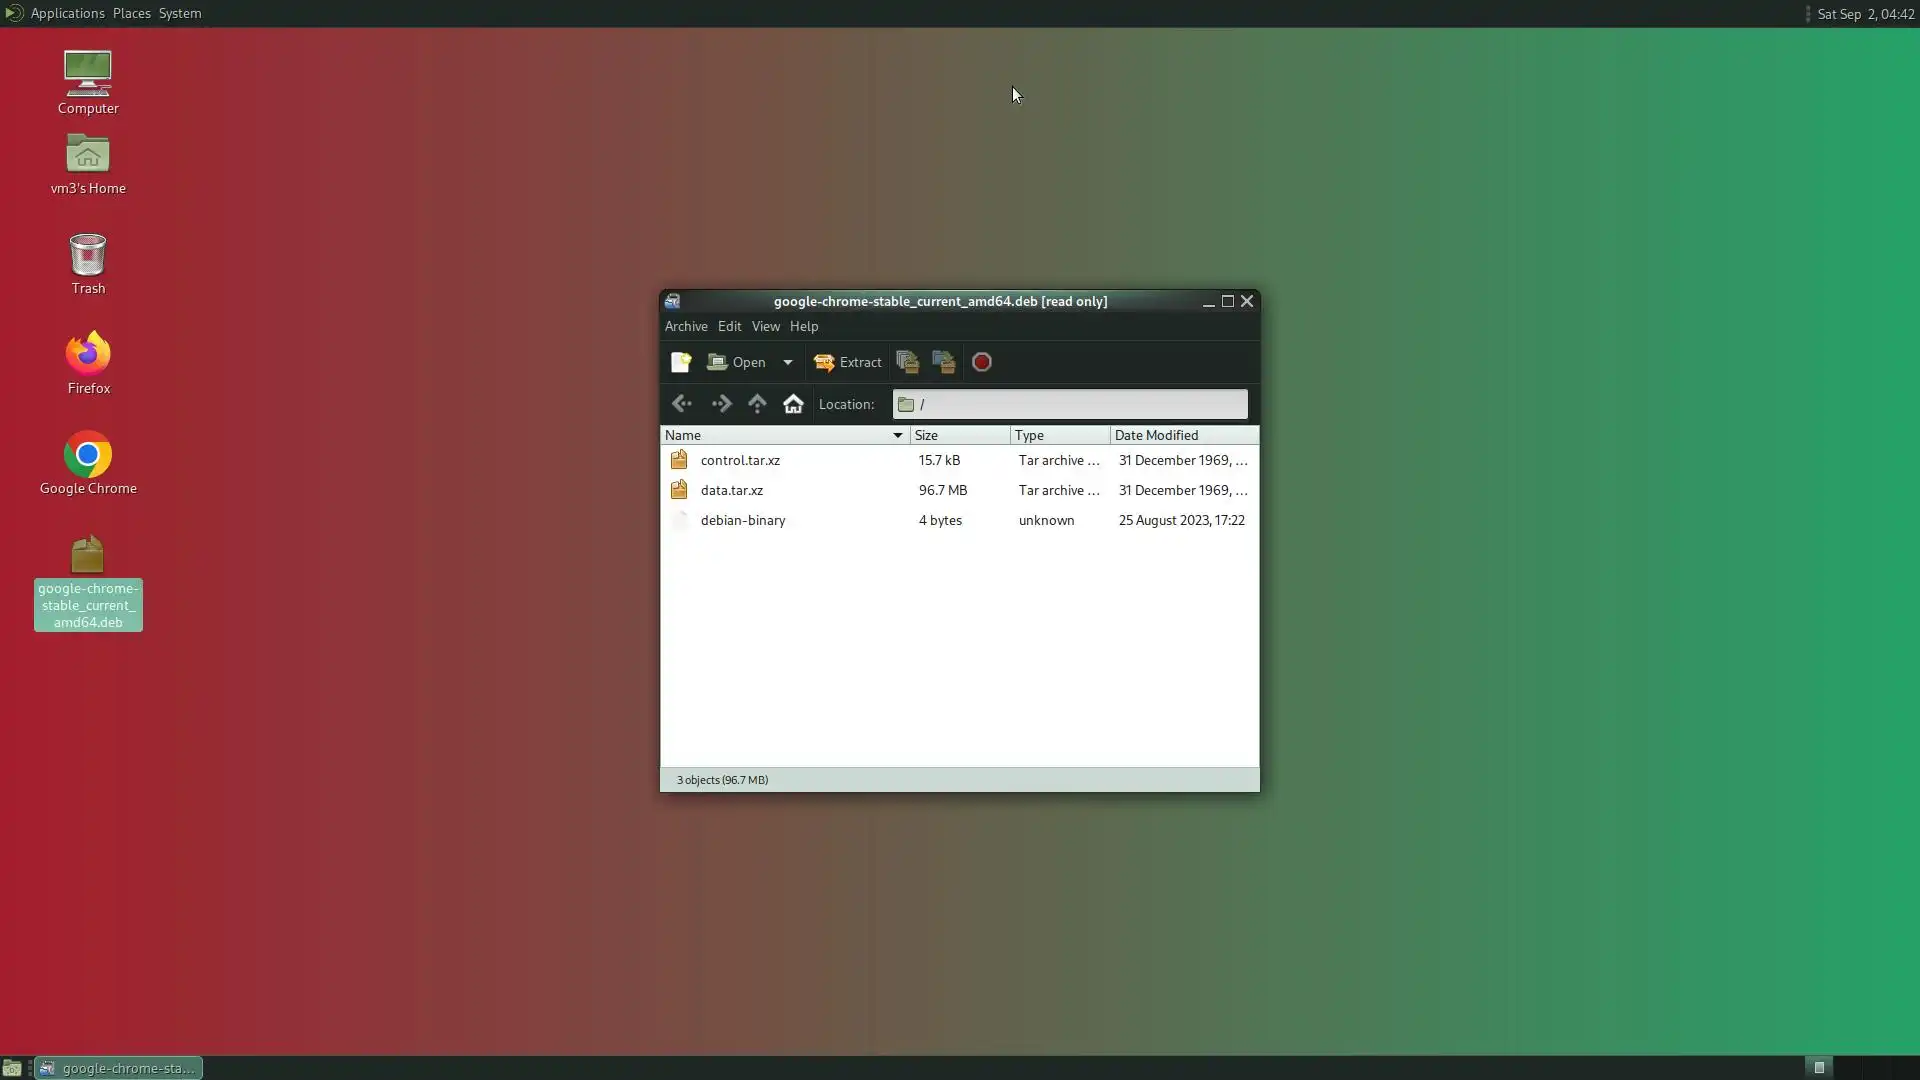This screenshot has width=1920, height=1080.
Task: Click the Open archive button
Action: click(x=737, y=362)
